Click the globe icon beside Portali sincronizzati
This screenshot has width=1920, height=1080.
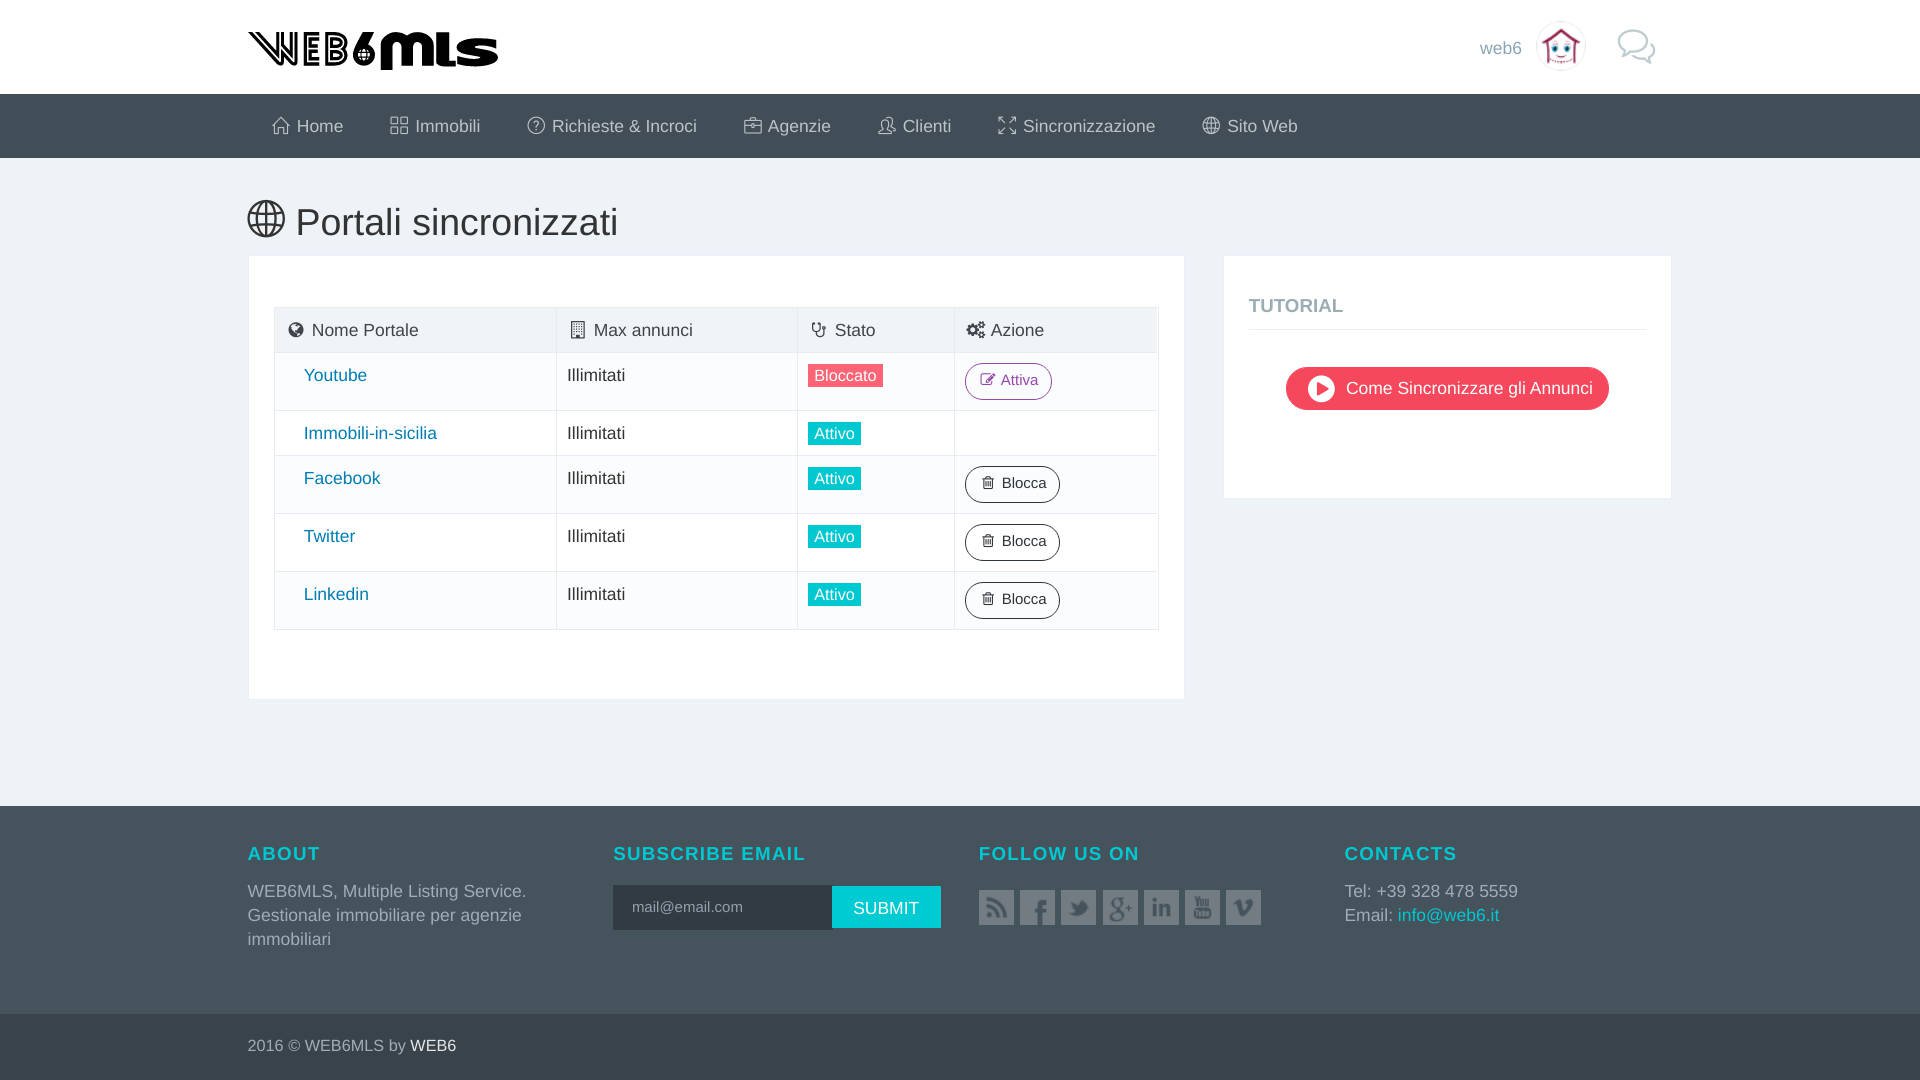tap(266, 219)
